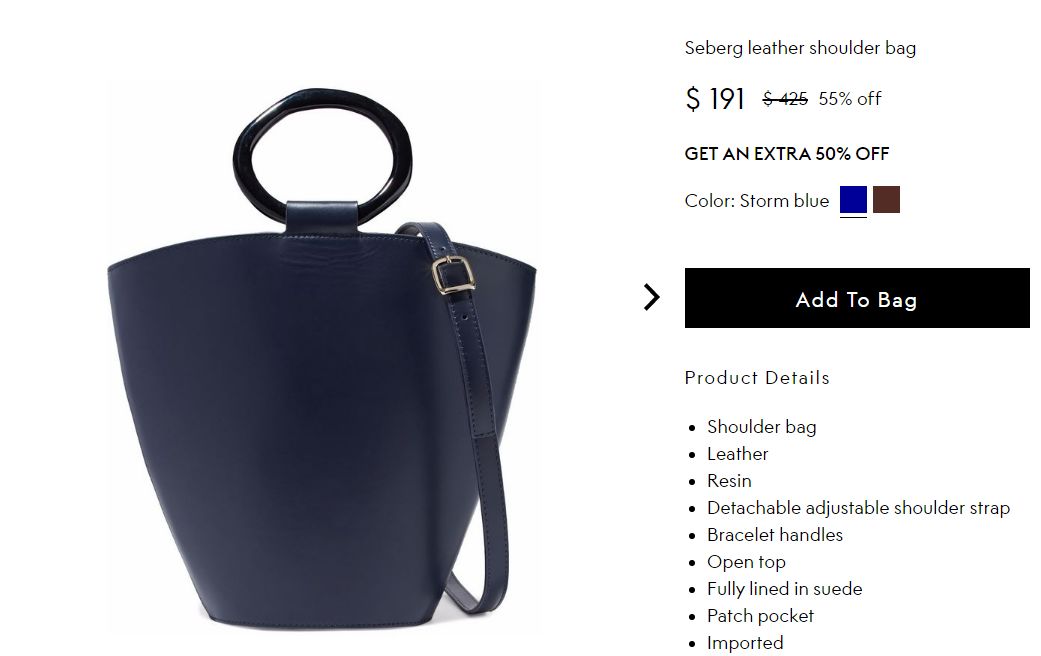Click the Patch pocket detail line
The width and height of the screenshot is (1041, 656).
point(760,616)
